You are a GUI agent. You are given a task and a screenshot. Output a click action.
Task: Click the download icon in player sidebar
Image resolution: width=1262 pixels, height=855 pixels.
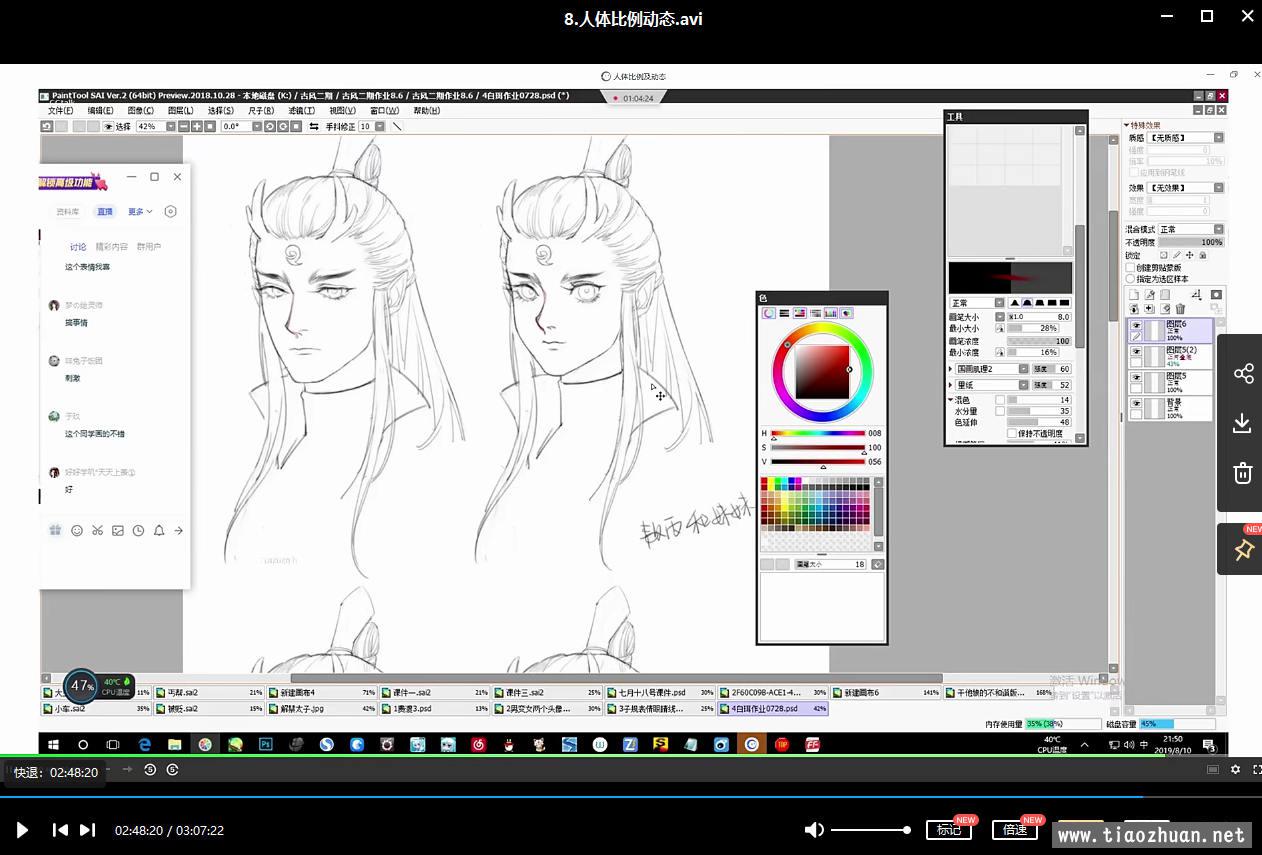1243,423
